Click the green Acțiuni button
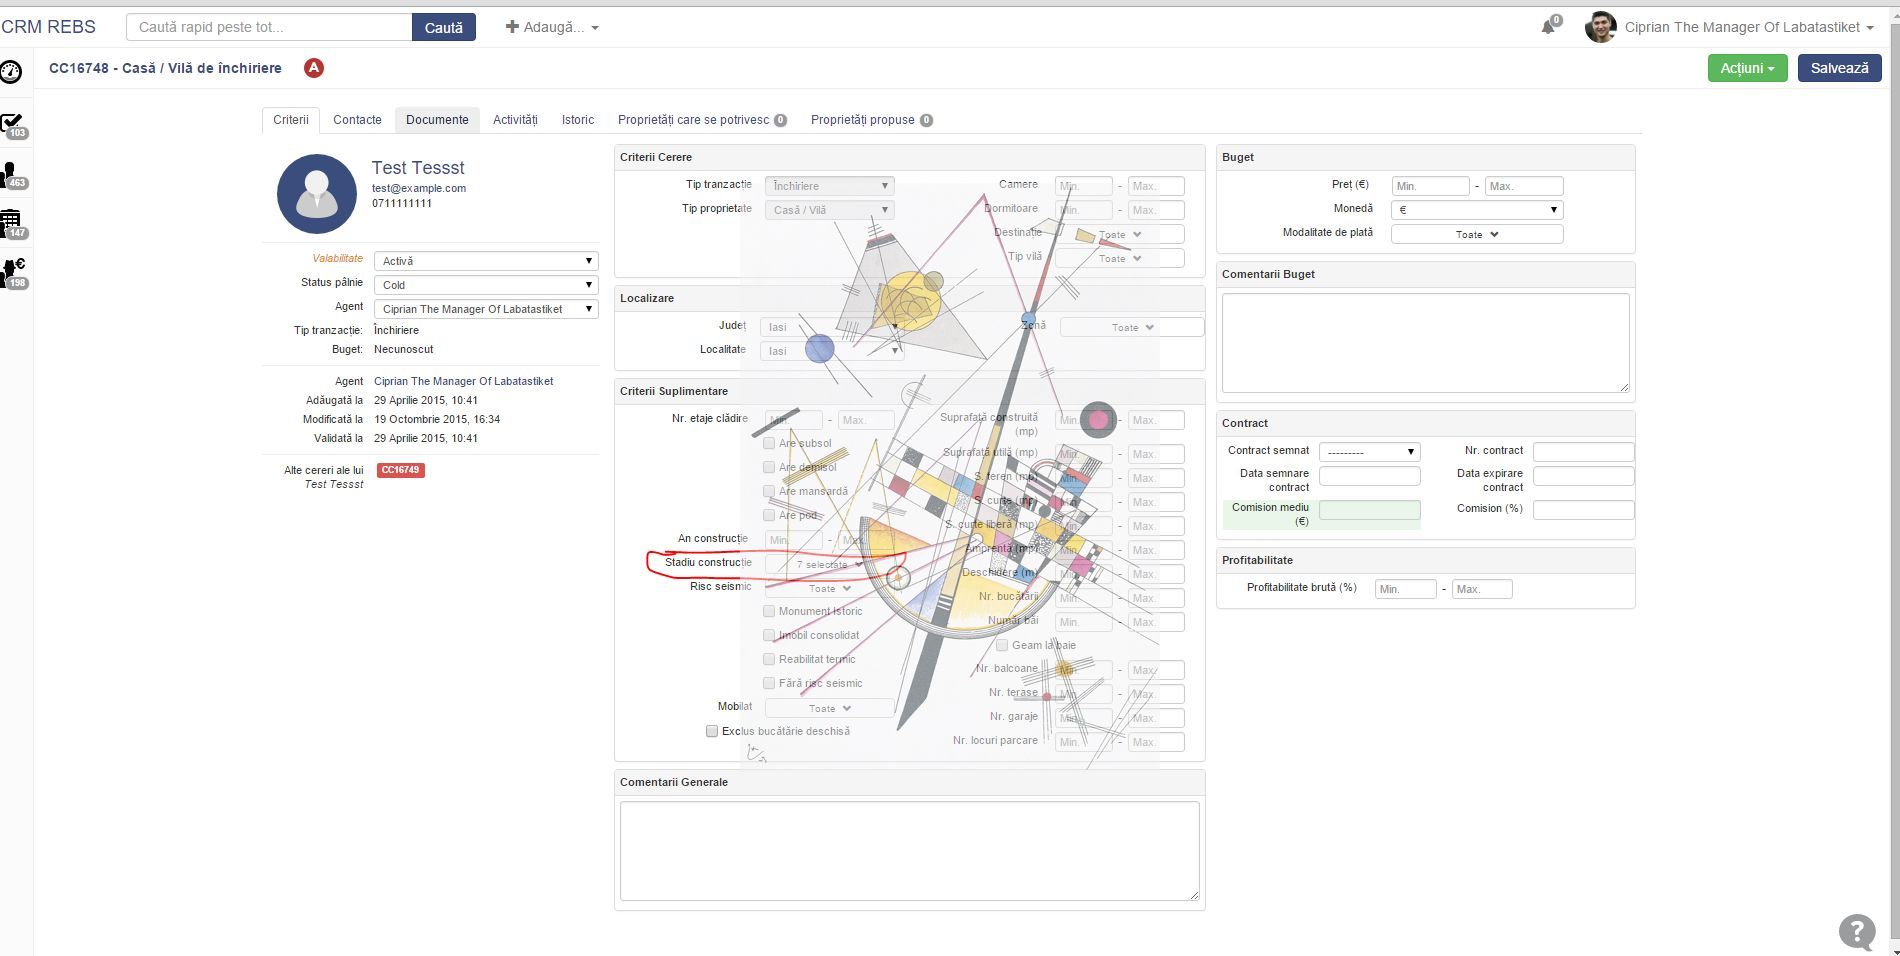Screen dimensions: 1900x956 tap(1746, 68)
